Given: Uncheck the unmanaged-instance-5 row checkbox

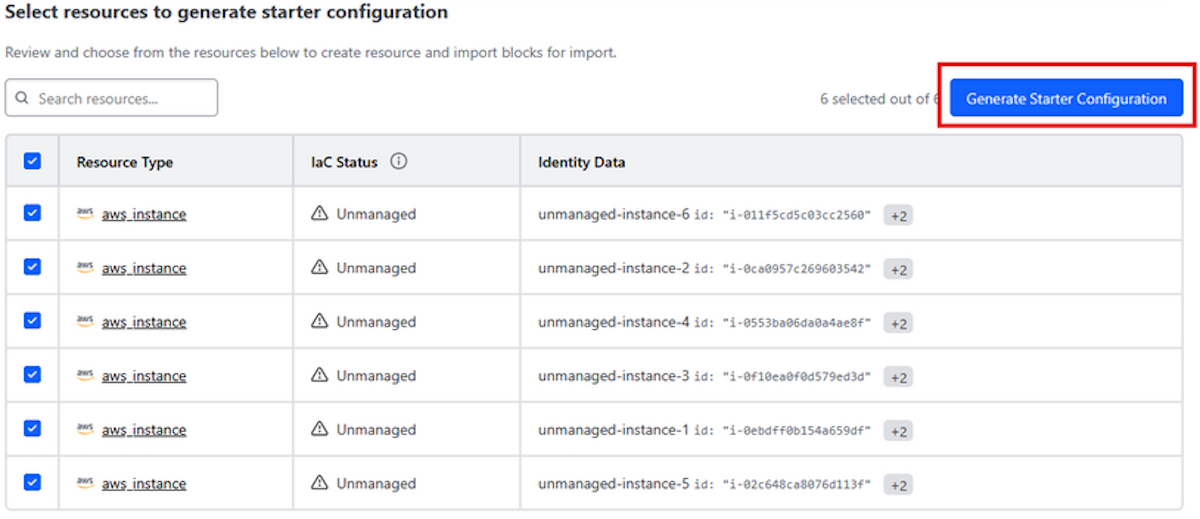Looking at the screenshot, I should coord(32,483).
